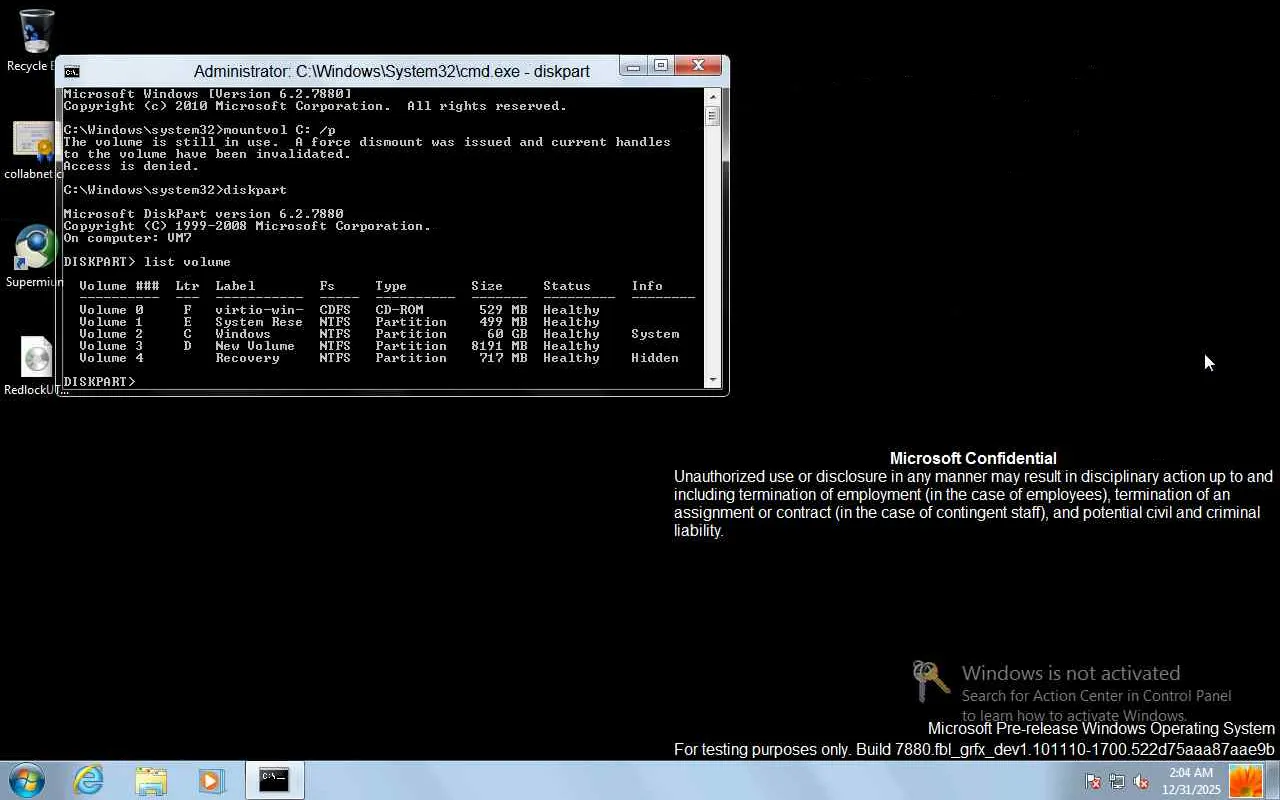
Task: Click the cmd window scrollbar up arrow
Action: [x=712, y=97]
